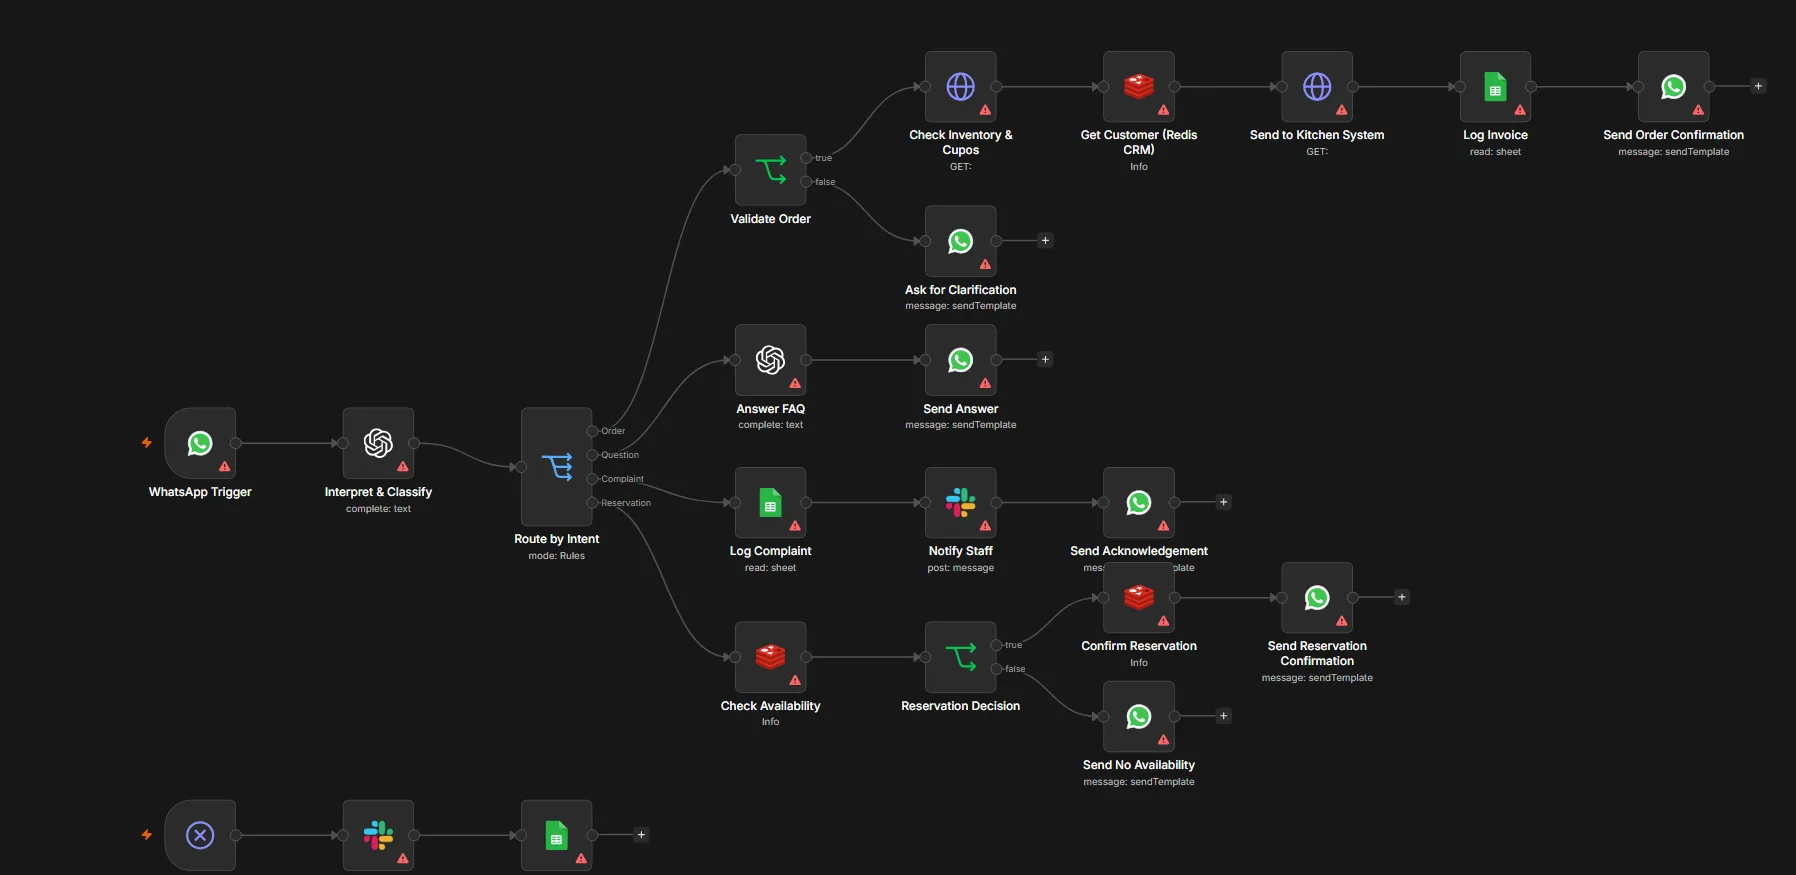Select the error trigger node at bottom
The image size is (1796, 875).
200,835
